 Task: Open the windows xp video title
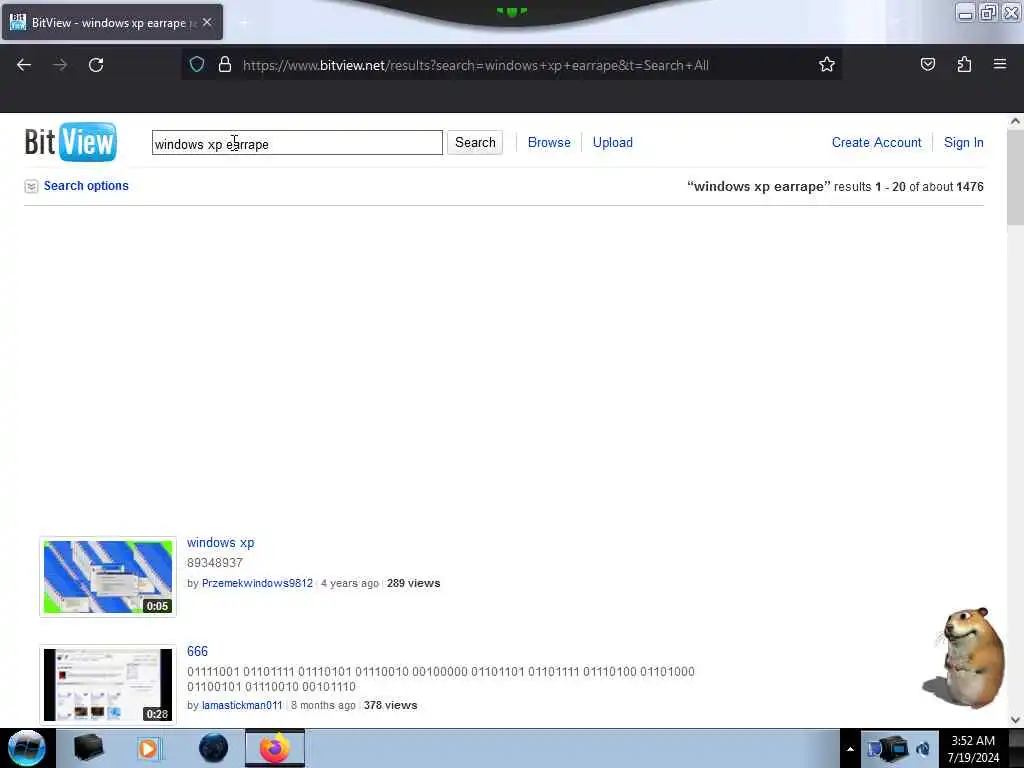coord(221,543)
